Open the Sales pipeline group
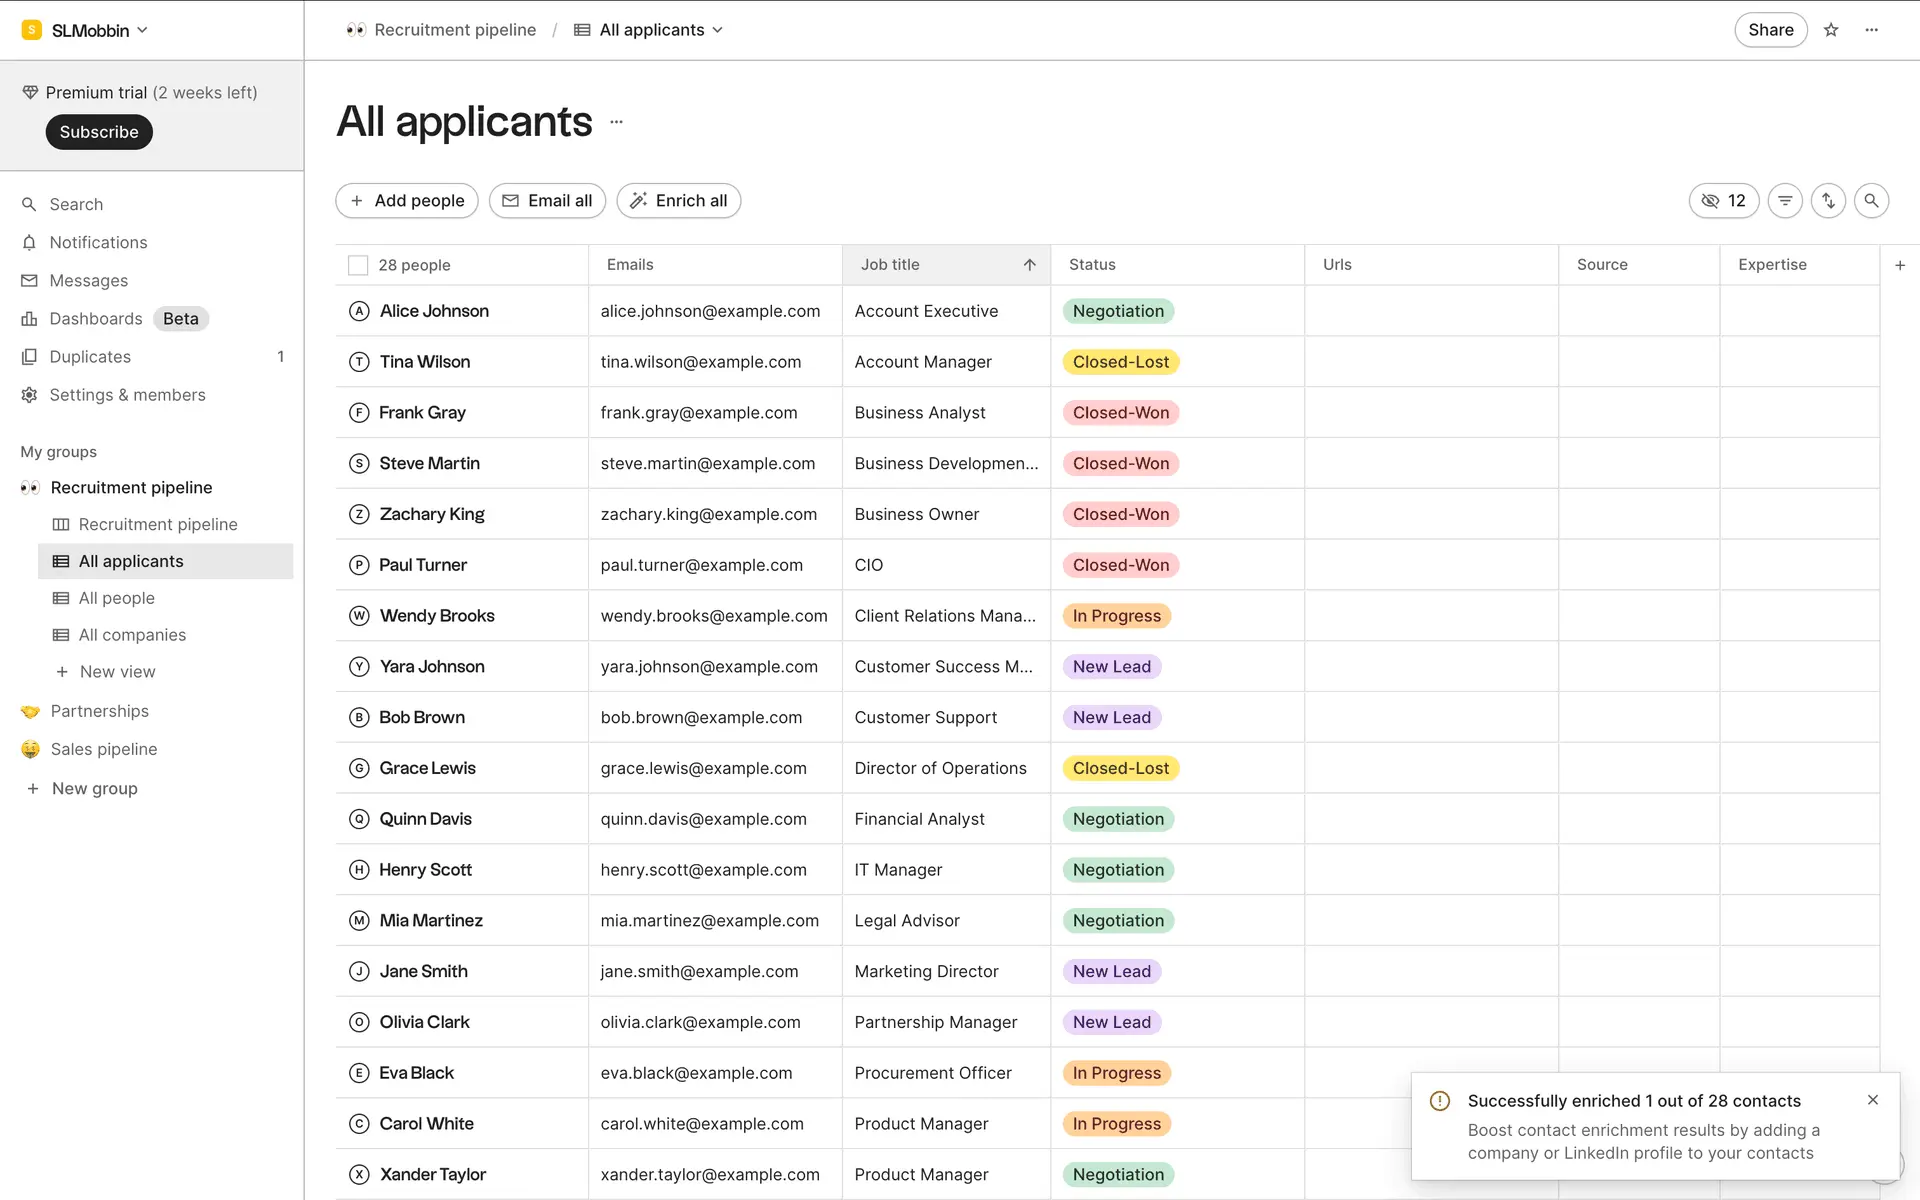 pyautogui.click(x=104, y=749)
